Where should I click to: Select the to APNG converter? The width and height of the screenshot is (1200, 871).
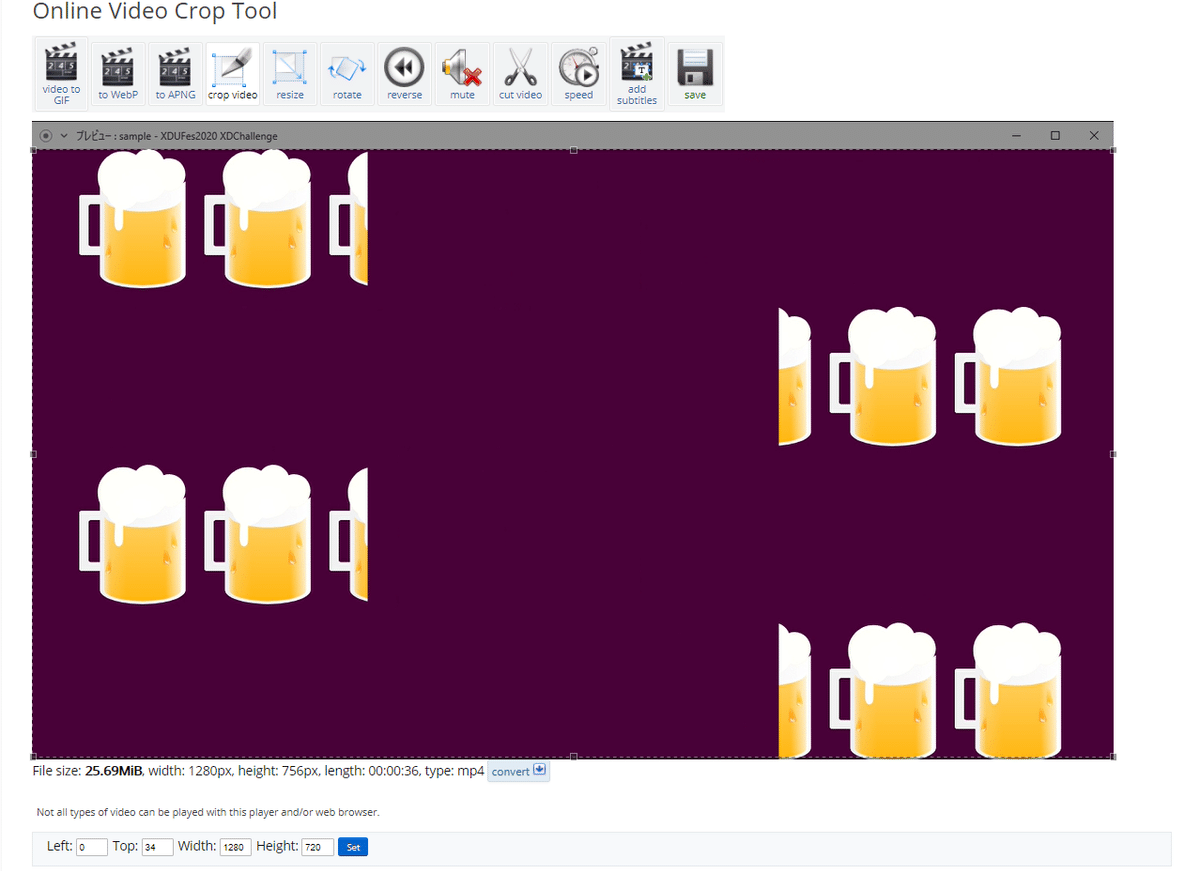[175, 74]
